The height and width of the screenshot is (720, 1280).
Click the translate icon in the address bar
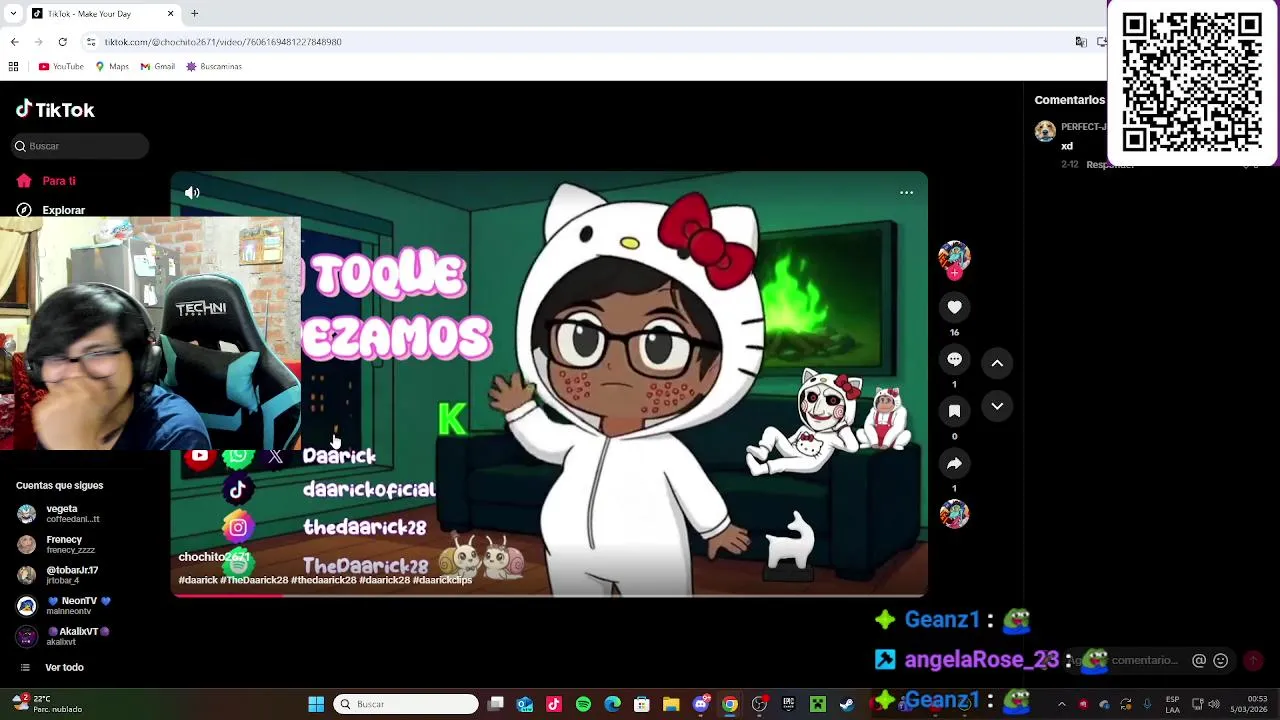pyautogui.click(x=1081, y=42)
